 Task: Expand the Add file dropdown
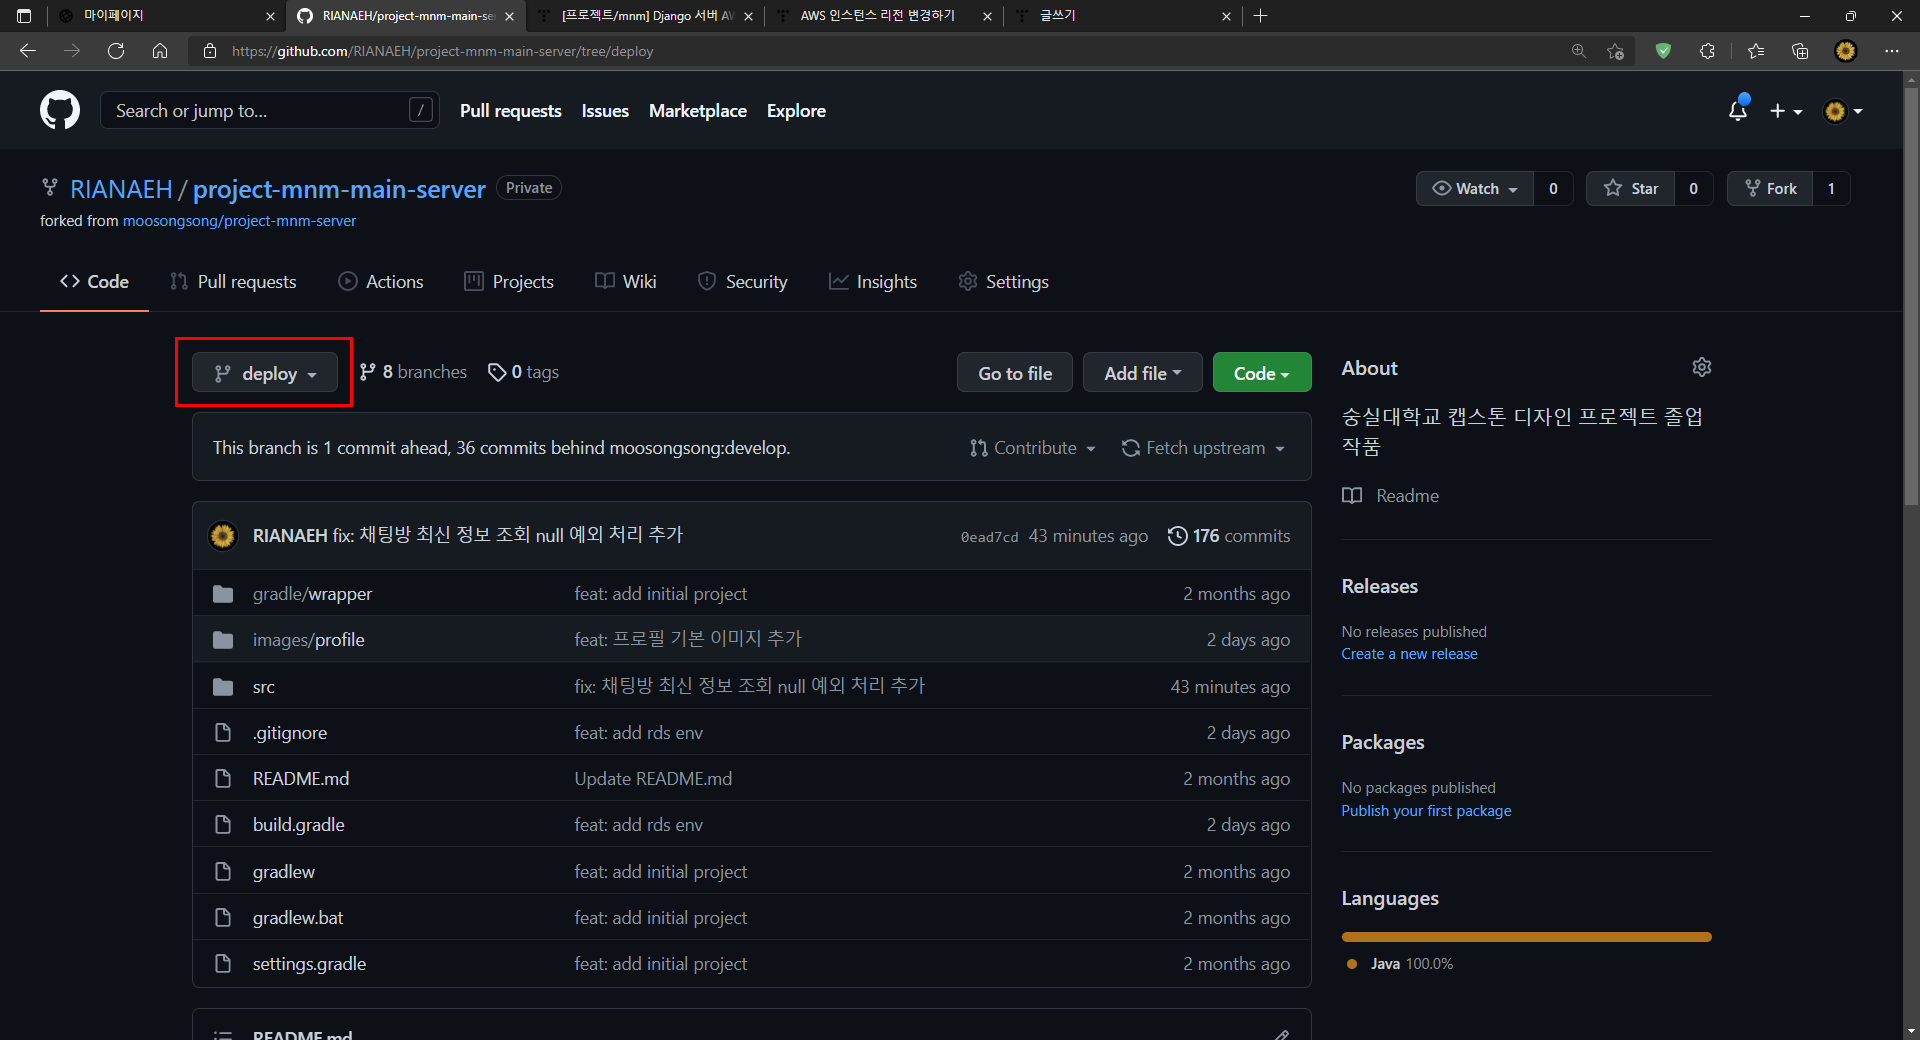tap(1142, 373)
